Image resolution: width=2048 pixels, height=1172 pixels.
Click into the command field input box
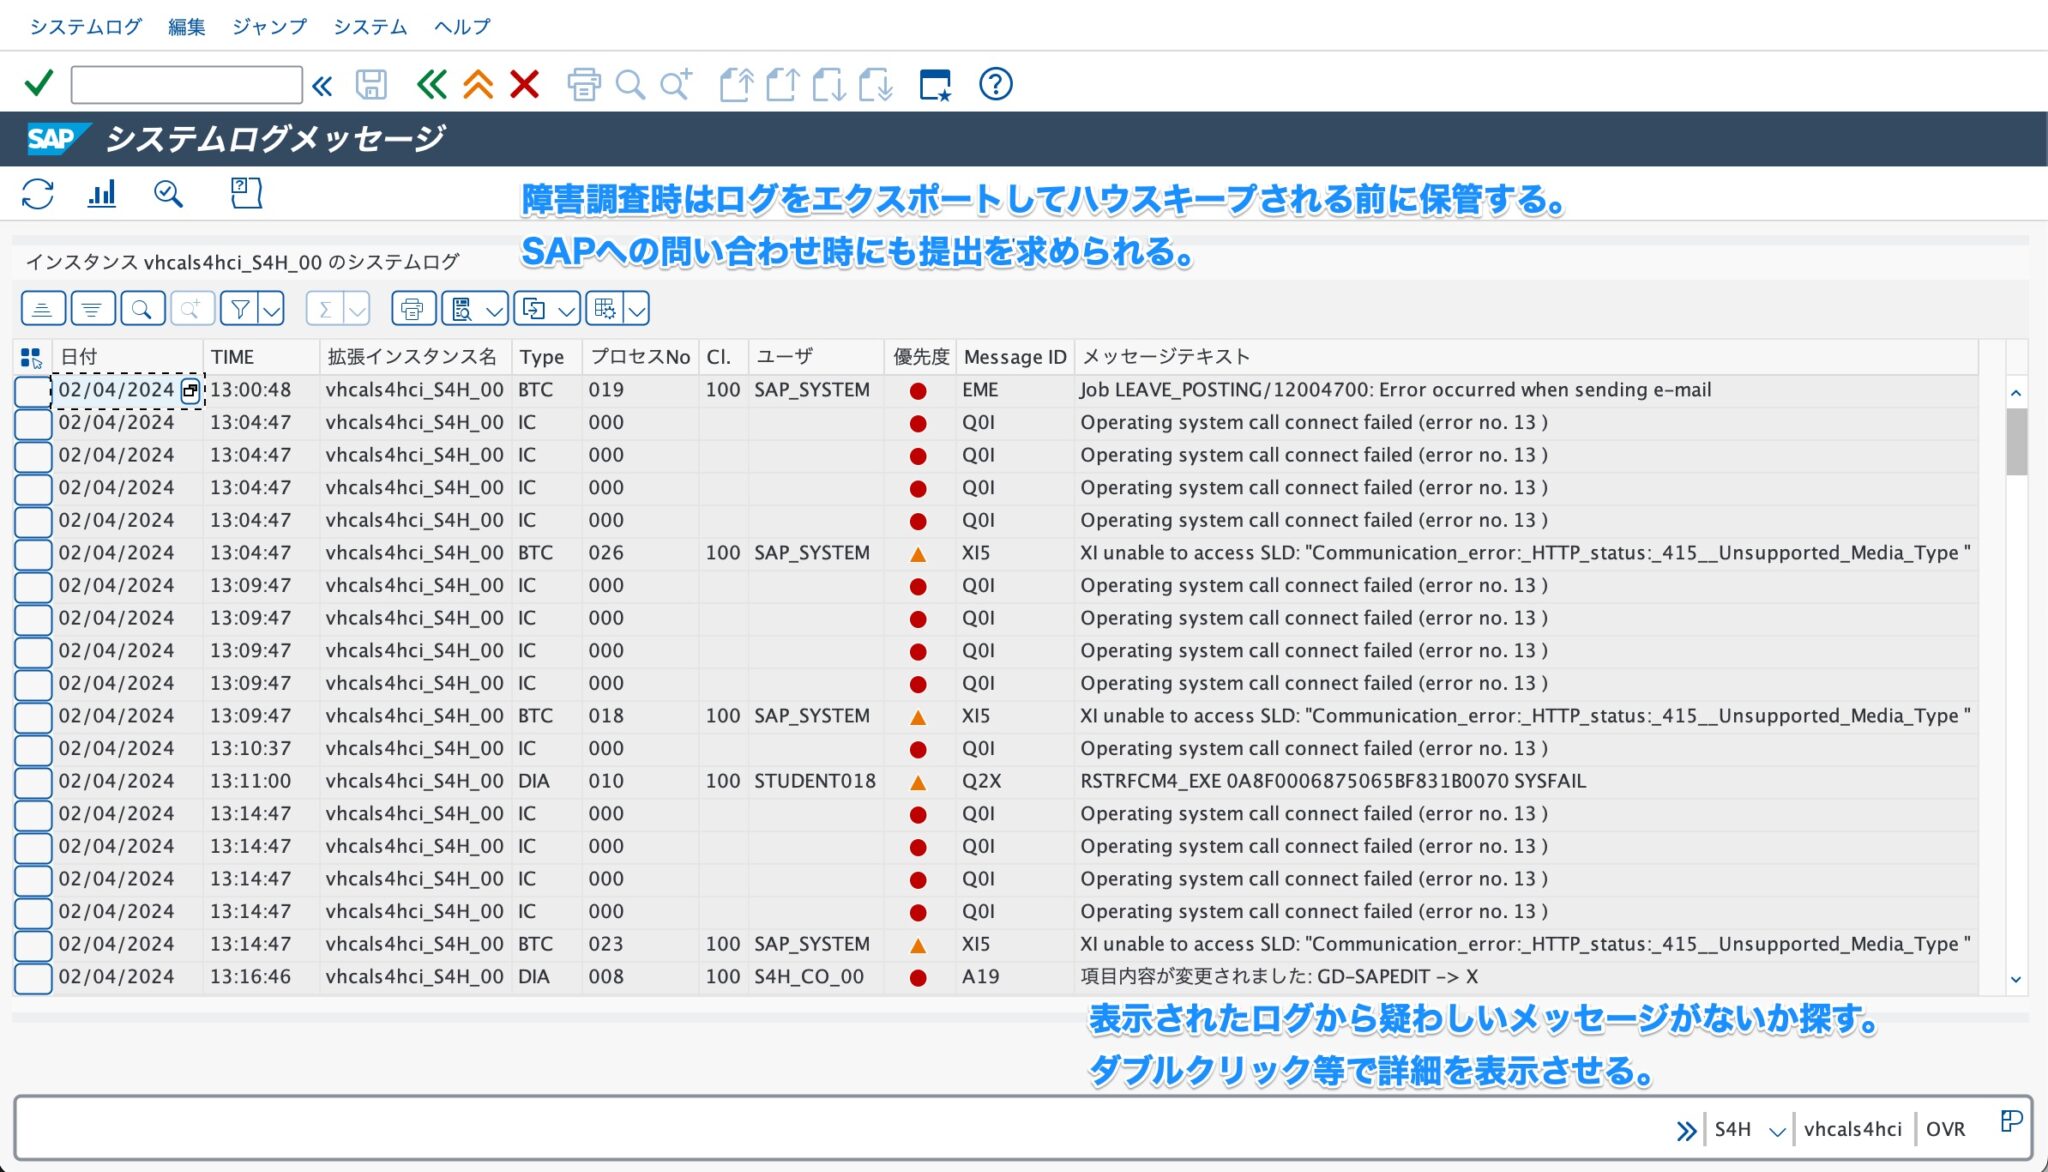(x=186, y=84)
